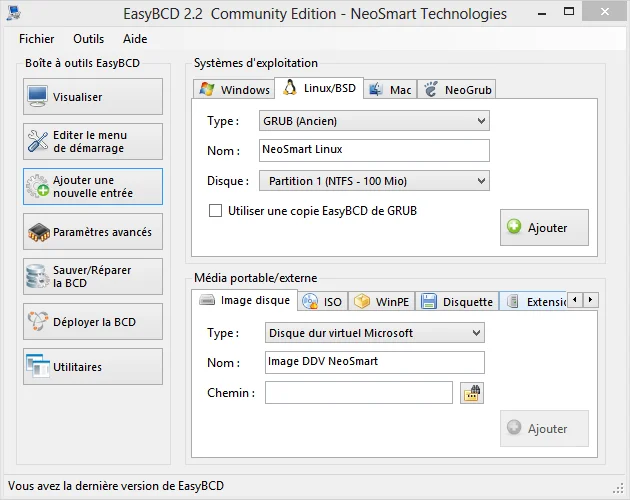Viewport: 630px width, 500px height.
Task: Click the server icon on Extension tab
Action: pyautogui.click(x=513, y=301)
